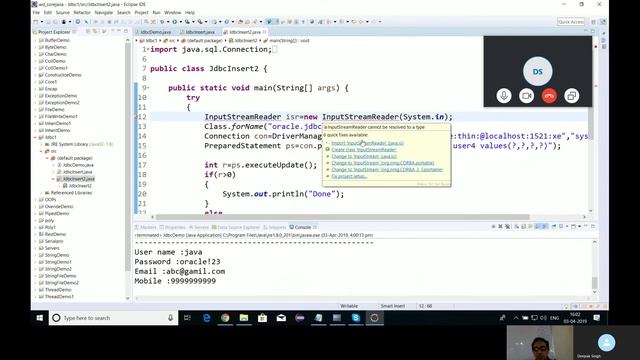Screen dimensions: 640x360
Task: Click the New file toolbar icon
Action: pos(36,22)
